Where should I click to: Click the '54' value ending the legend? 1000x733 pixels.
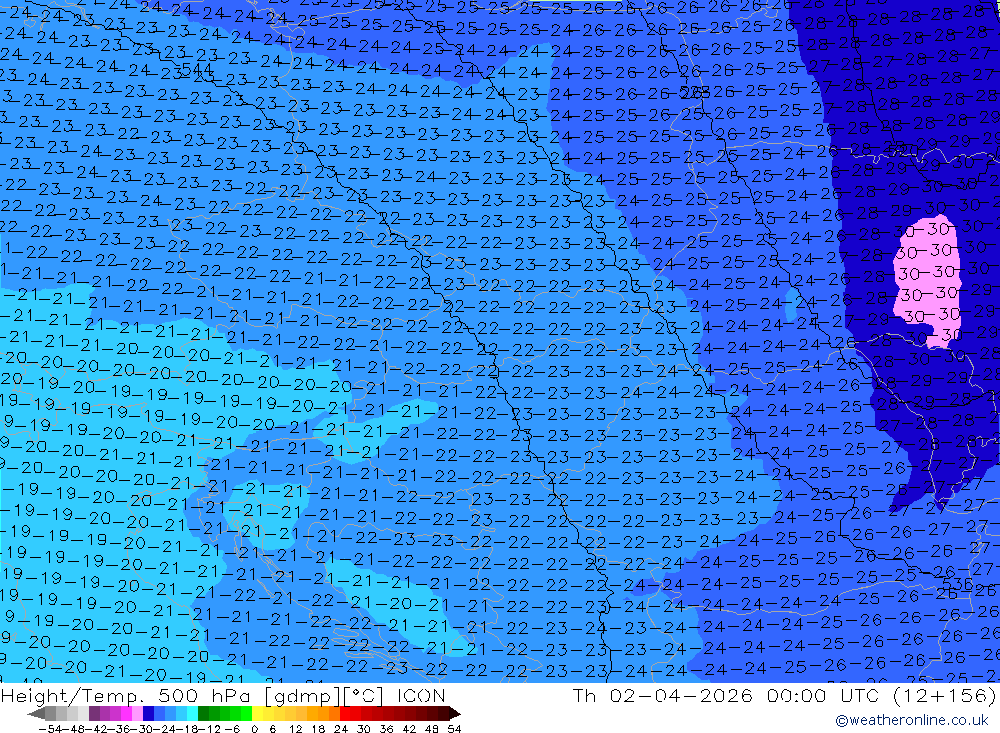(454, 729)
